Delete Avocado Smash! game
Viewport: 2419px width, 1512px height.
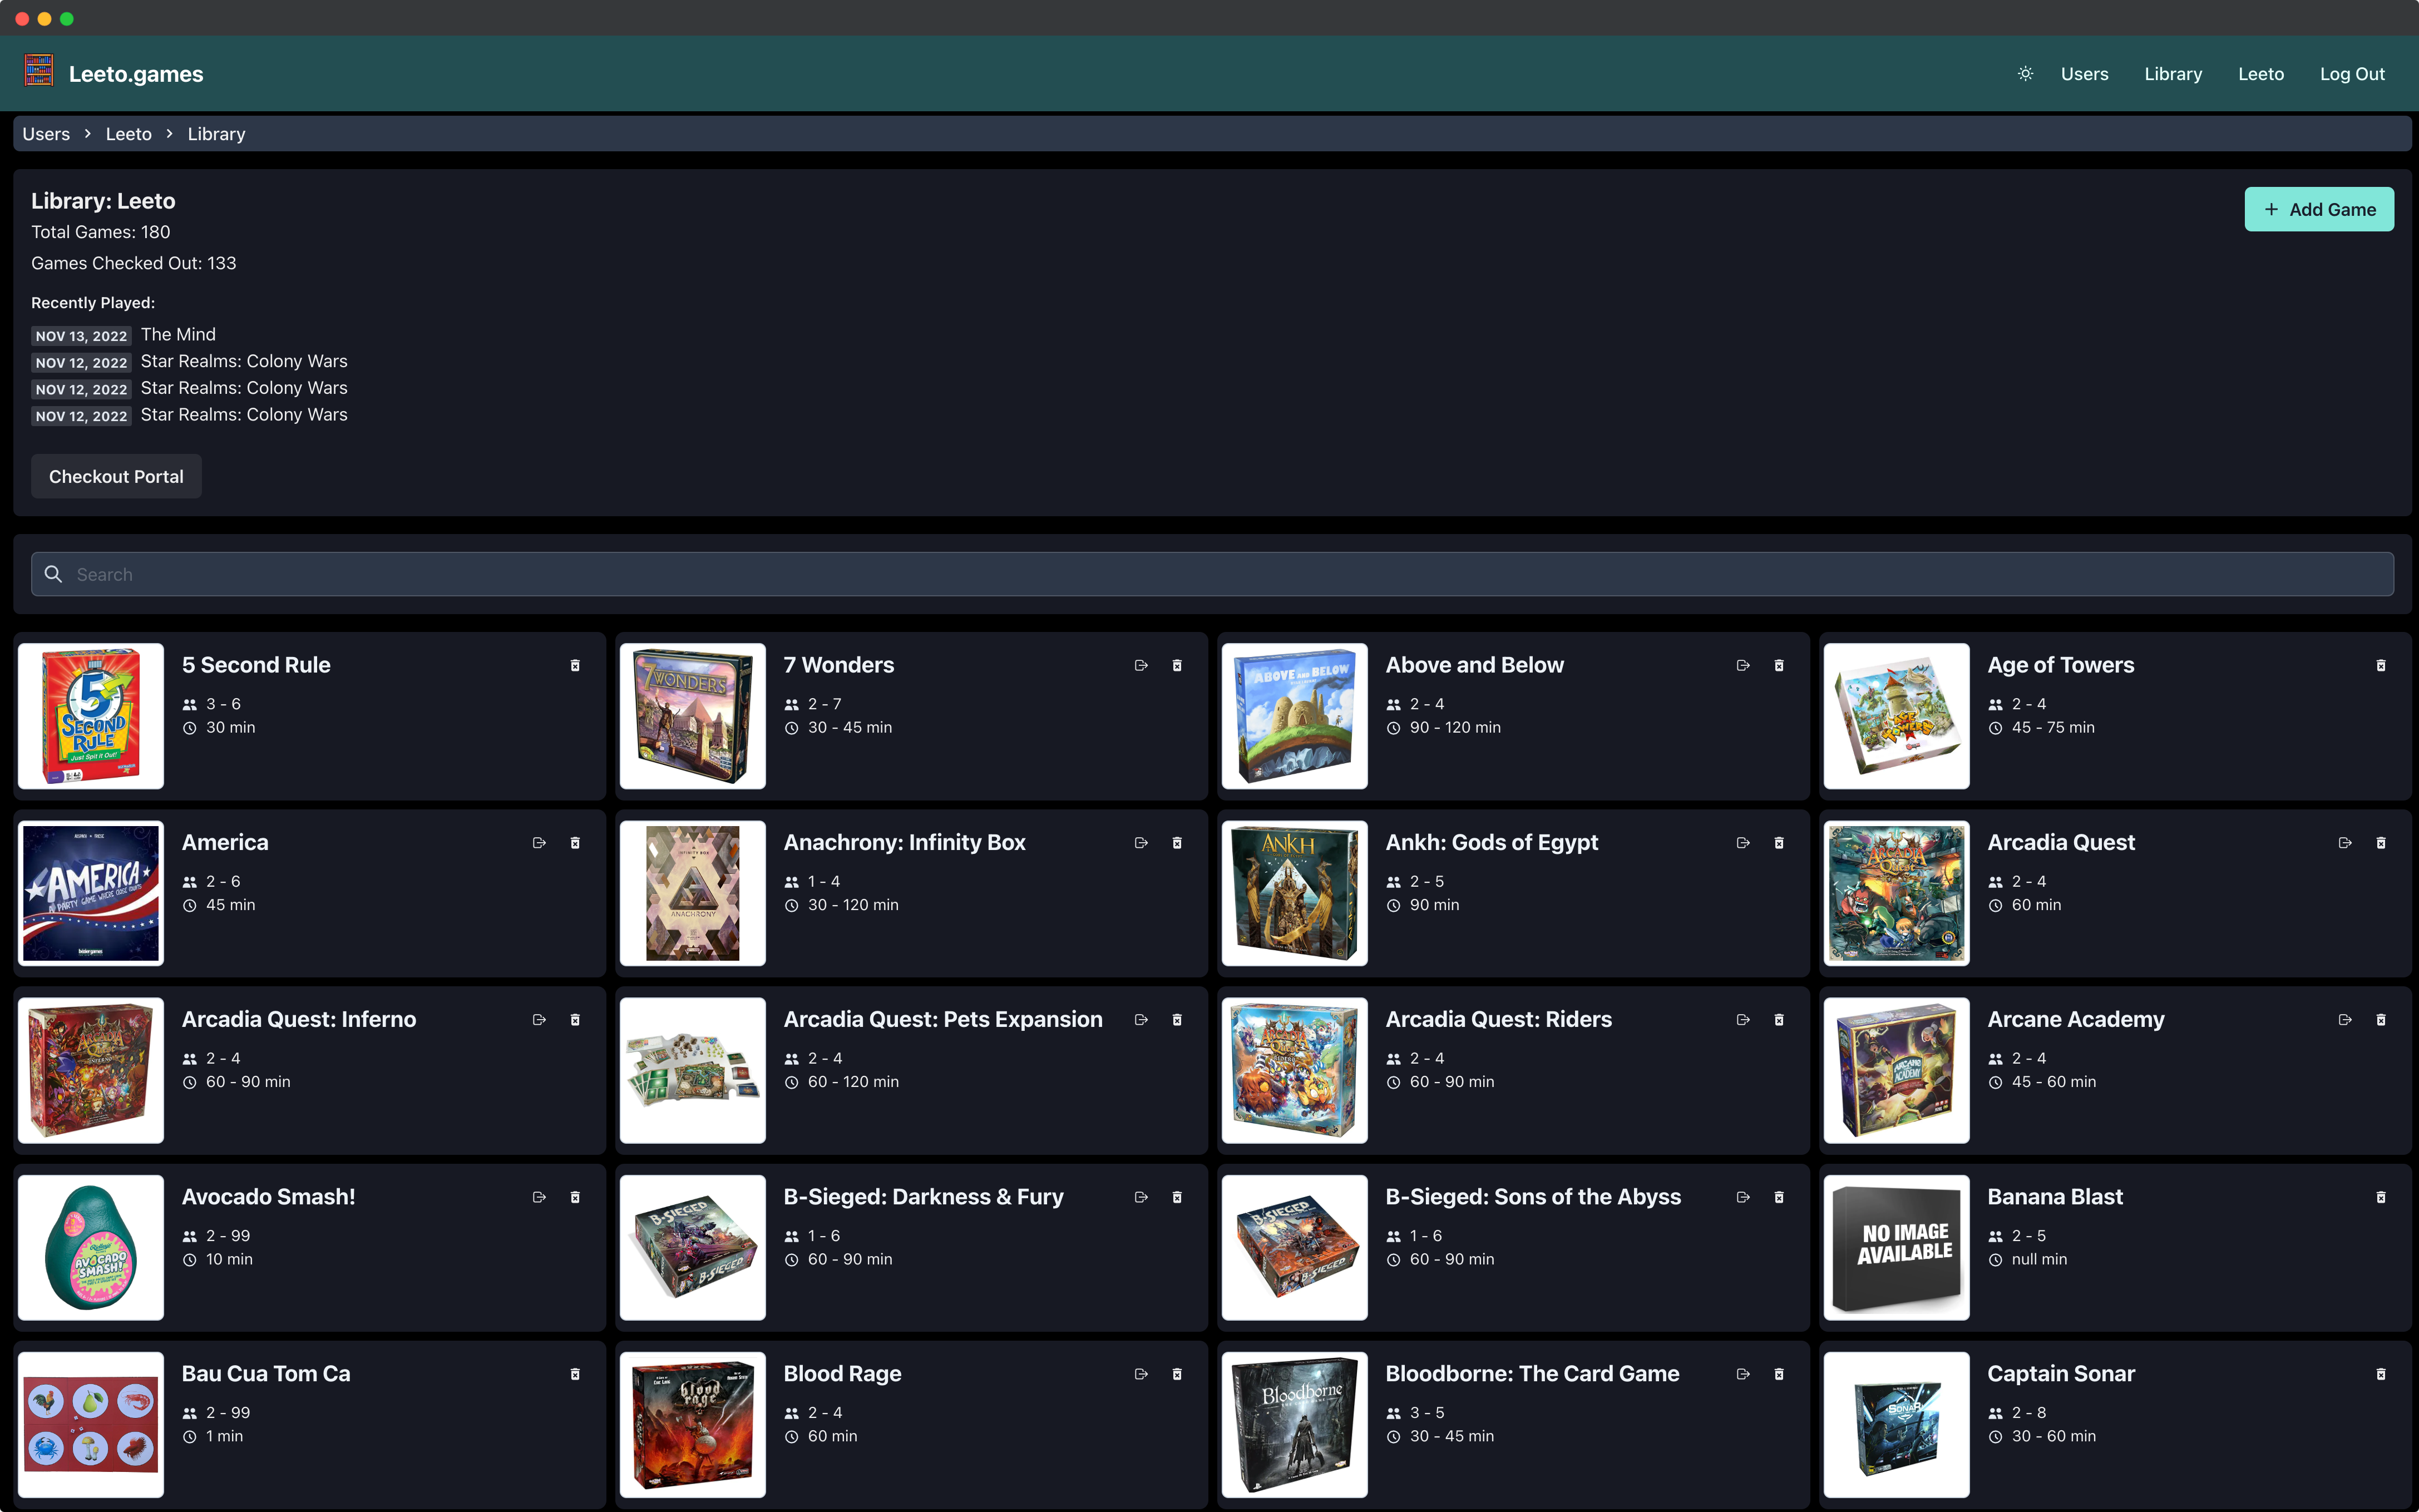tap(575, 1198)
